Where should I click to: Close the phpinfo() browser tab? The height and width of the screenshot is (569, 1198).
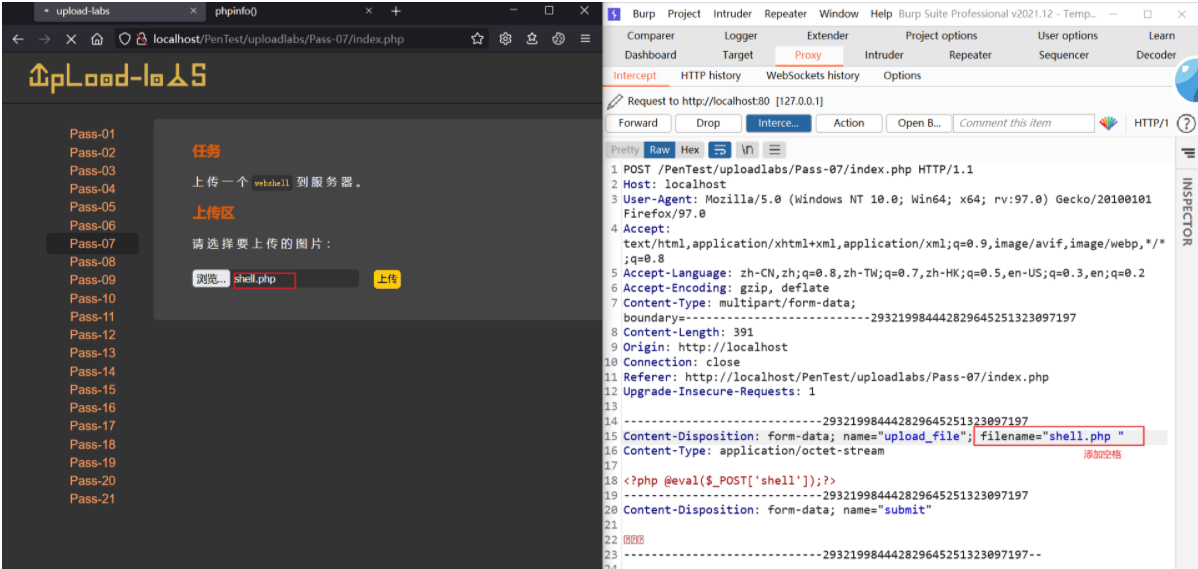point(369,11)
